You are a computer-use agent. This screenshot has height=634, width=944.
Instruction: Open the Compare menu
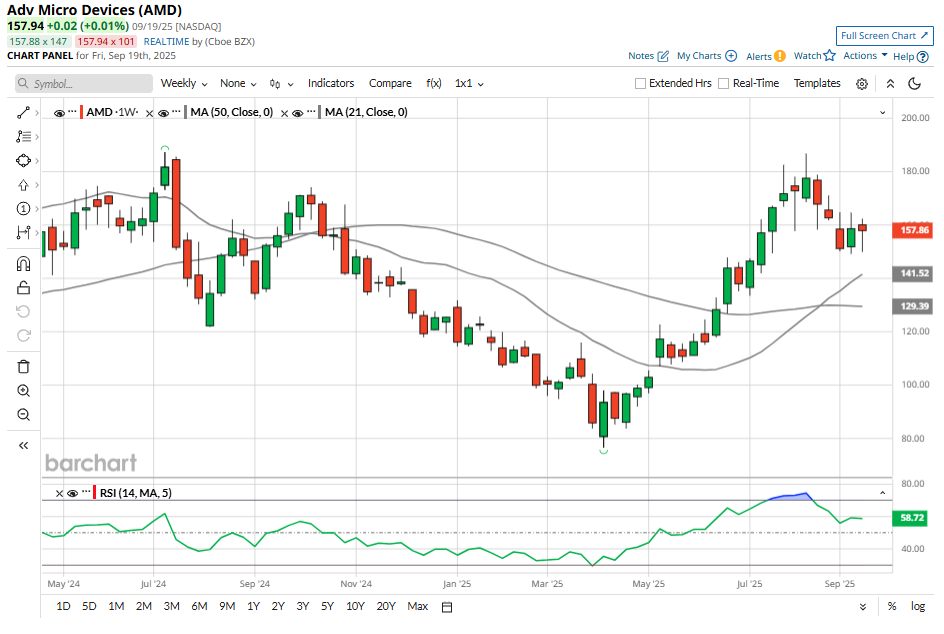click(390, 84)
